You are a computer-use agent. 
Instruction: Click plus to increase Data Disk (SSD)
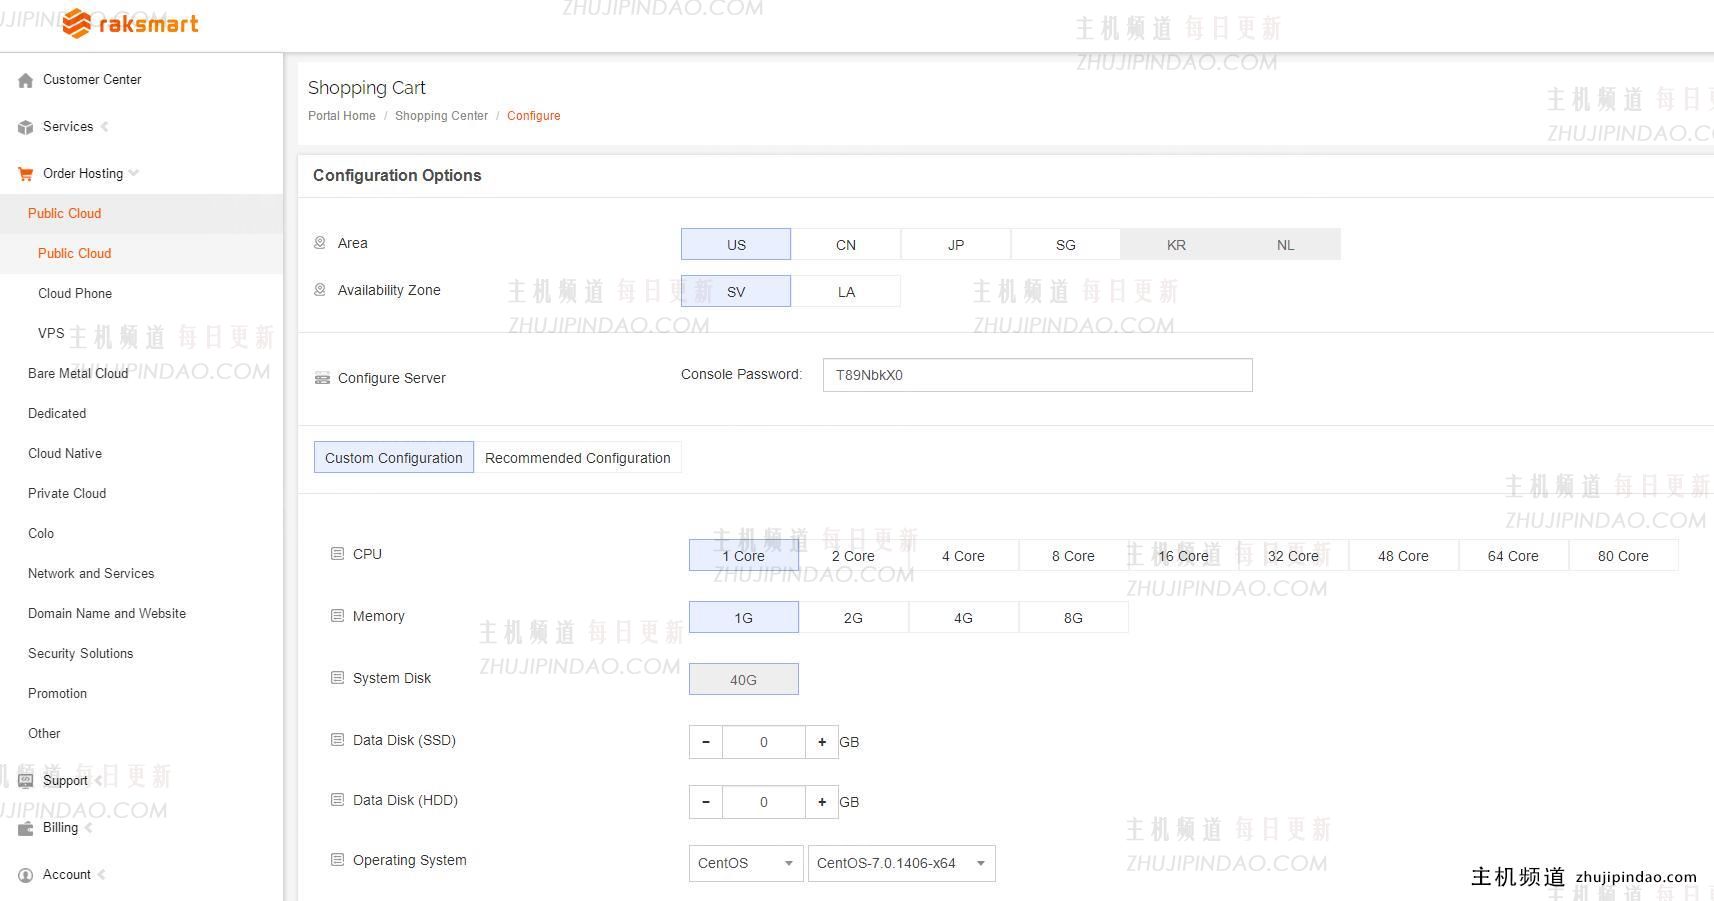pos(822,742)
